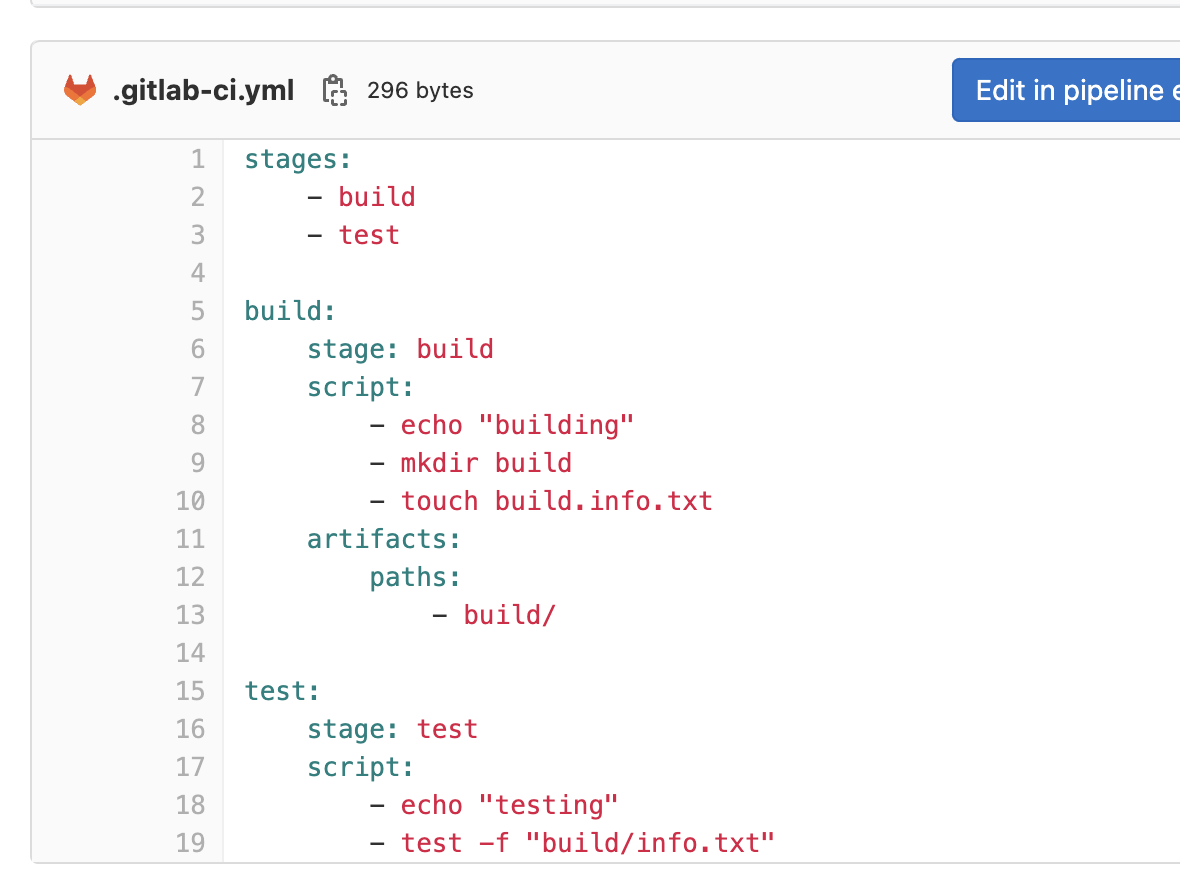Click the 'stage: build' line

400,349
